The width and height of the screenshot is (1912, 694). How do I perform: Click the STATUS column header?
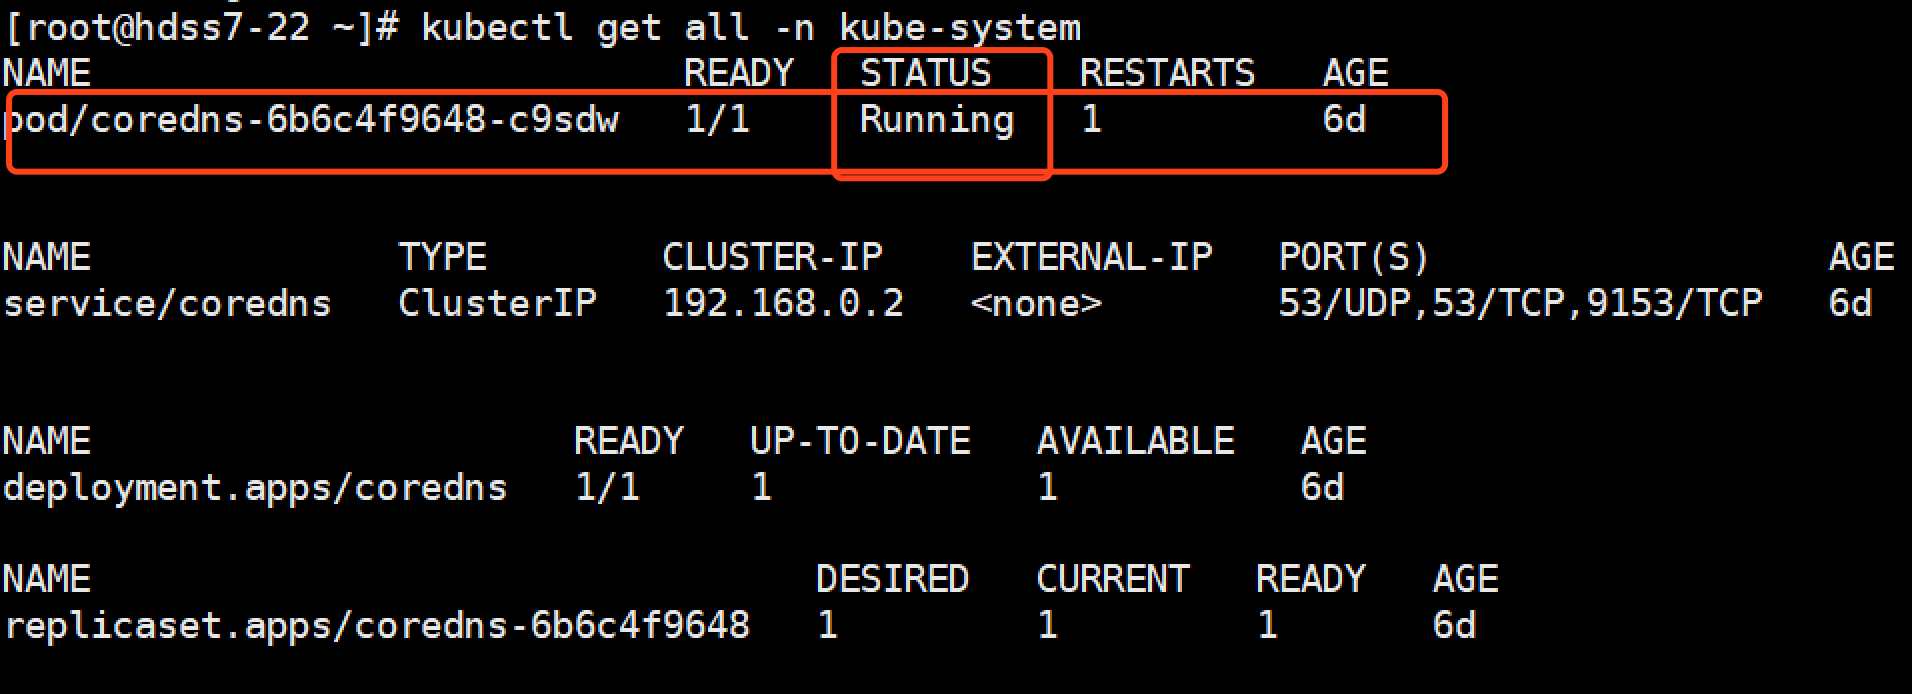point(925,73)
